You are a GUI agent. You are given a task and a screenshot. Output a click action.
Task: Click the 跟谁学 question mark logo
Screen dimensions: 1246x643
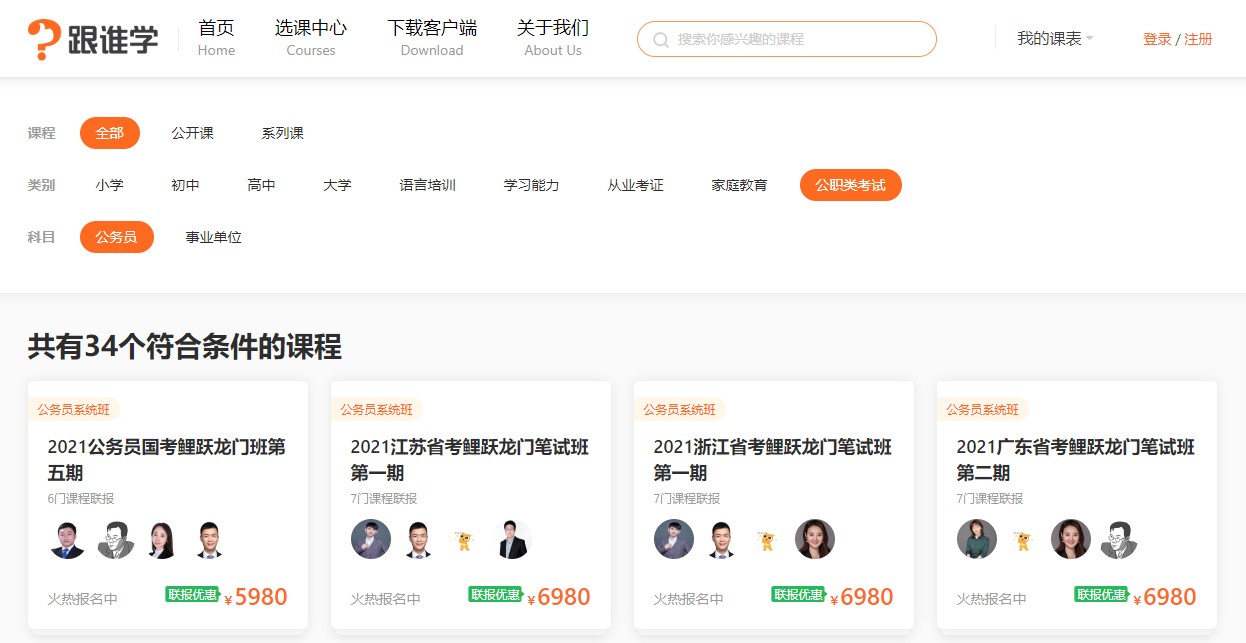(42, 36)
